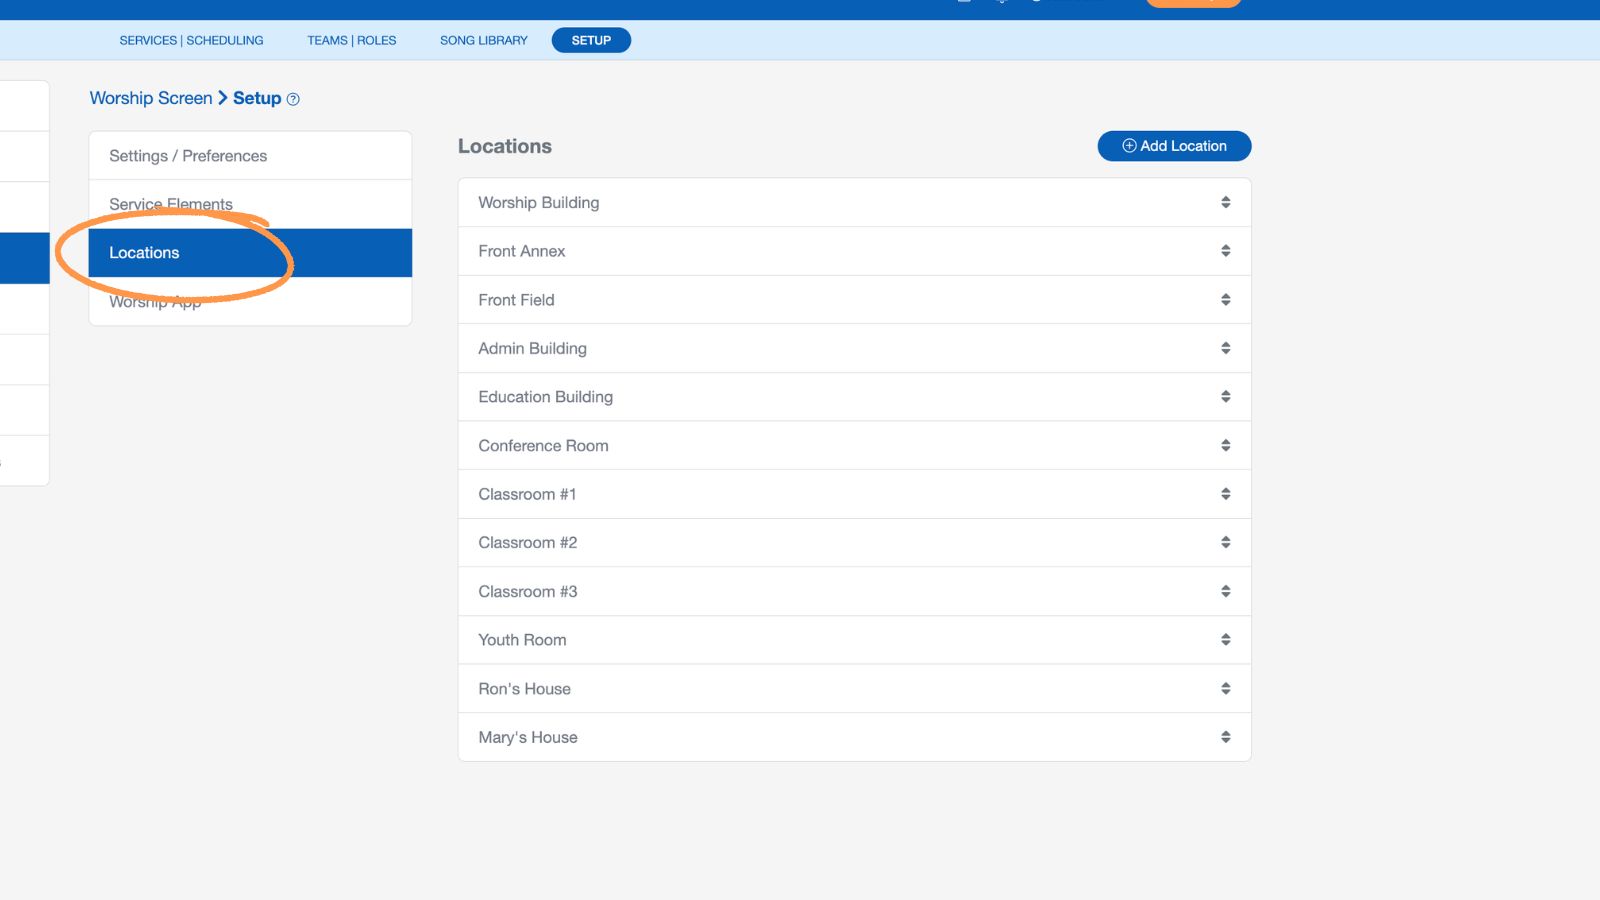The width and height of the screenshot is (1600, 900).
Task: Click sort handle for Conference Room
Action: pos(1225,446)
